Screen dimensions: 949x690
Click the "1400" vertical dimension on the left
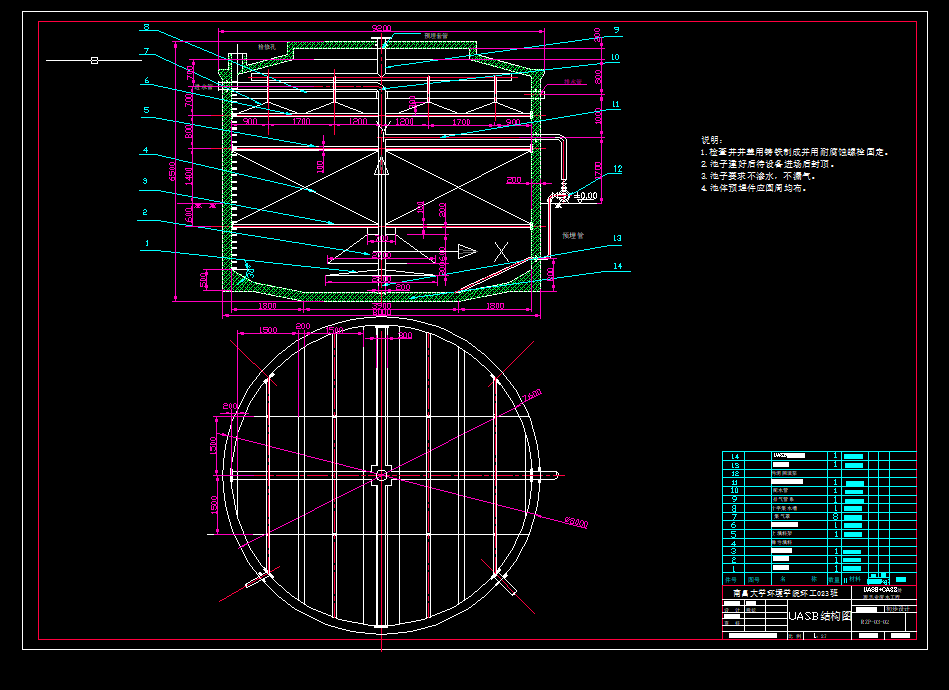189,176
